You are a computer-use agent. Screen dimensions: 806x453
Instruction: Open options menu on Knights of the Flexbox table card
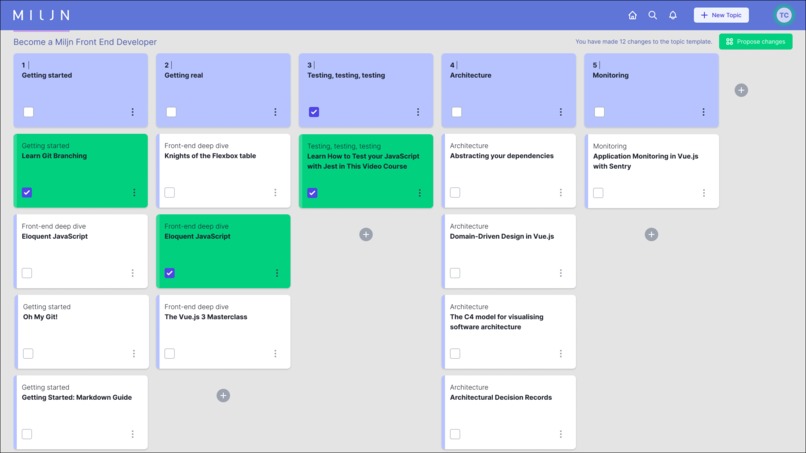[x=276, y=192]
